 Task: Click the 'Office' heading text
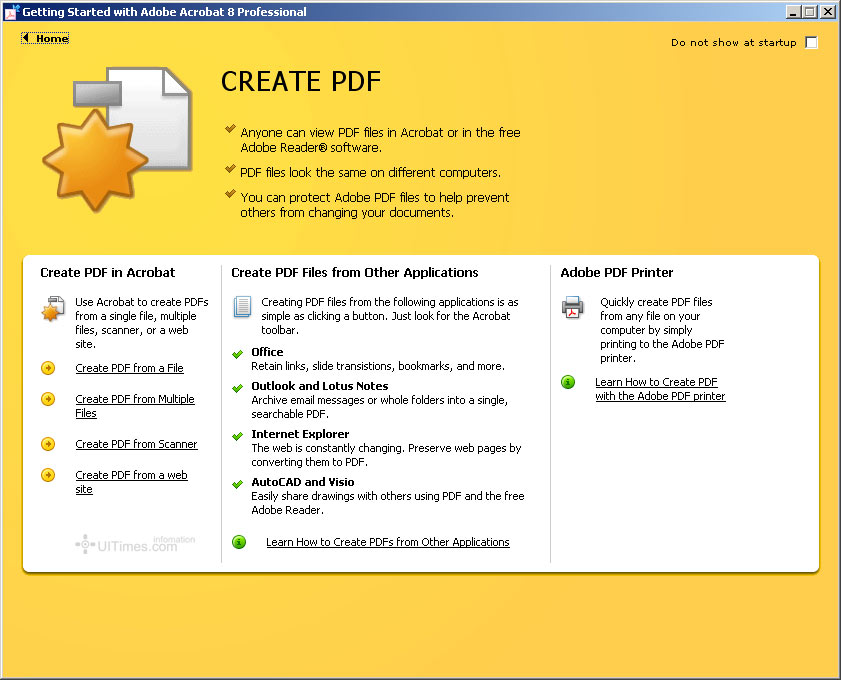[x=267, y=352]
